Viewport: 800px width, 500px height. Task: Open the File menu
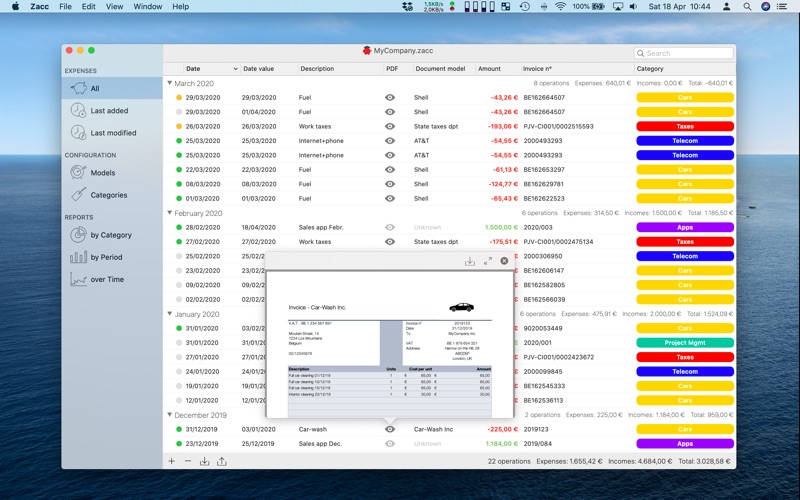tap(65, 7)
